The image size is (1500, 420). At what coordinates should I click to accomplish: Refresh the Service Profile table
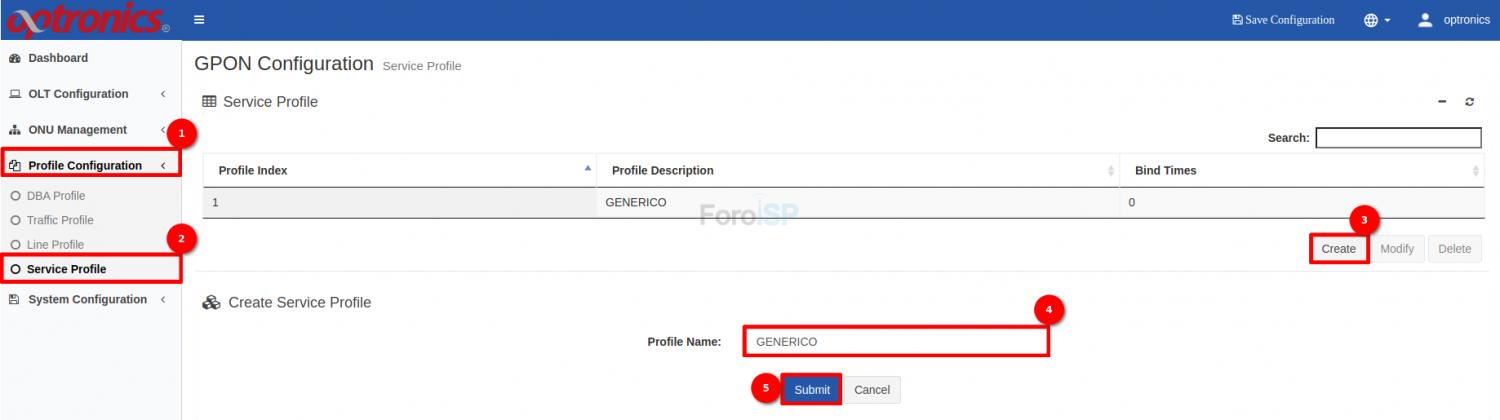point(1469,102)
